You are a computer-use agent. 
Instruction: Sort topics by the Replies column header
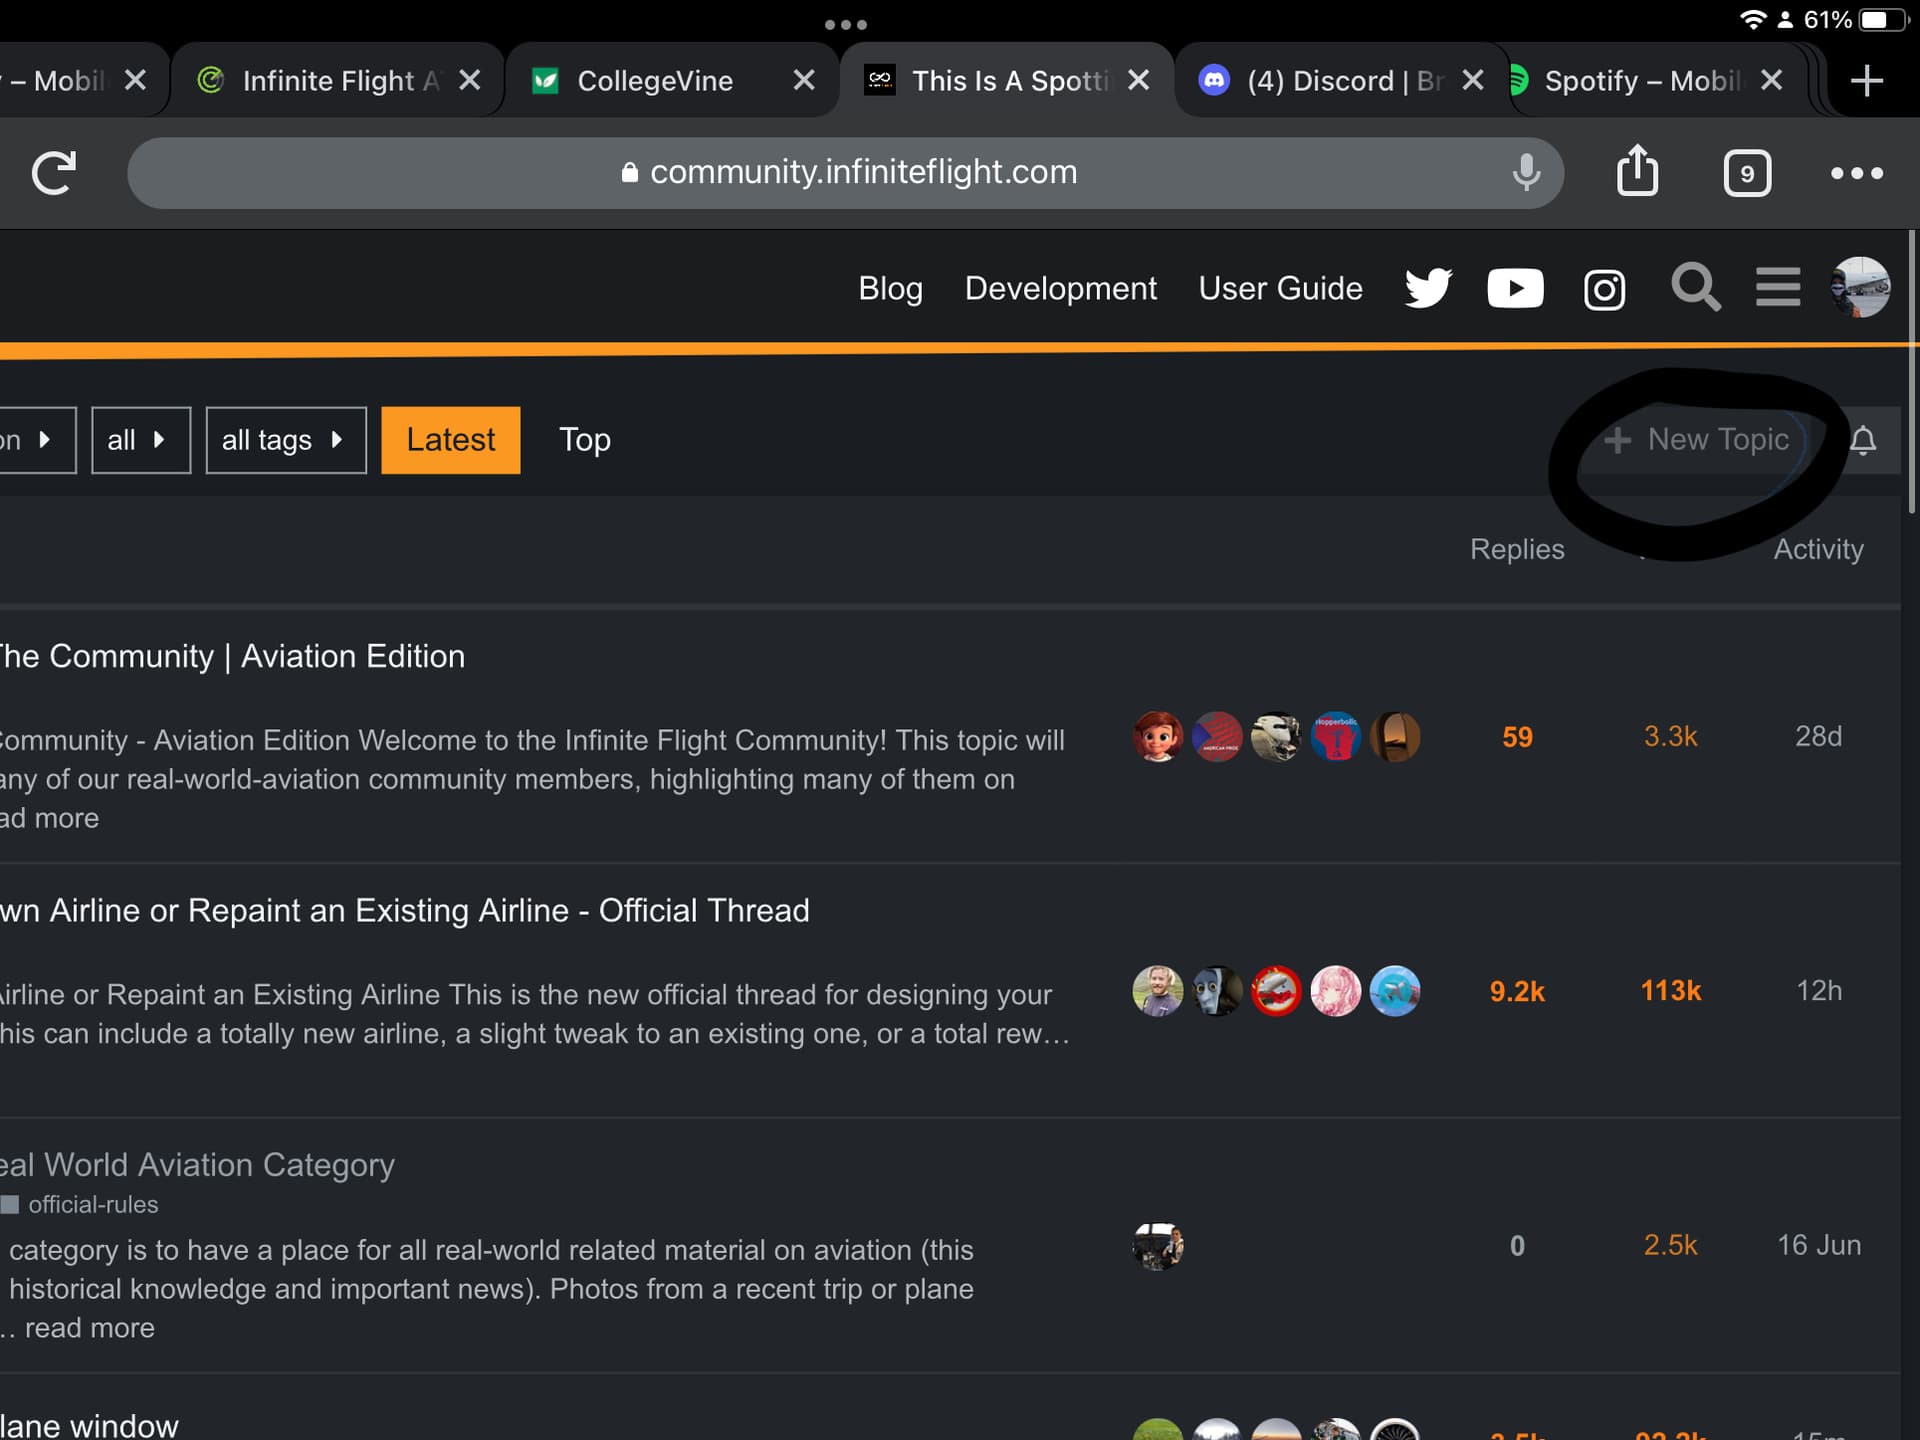click(x=1516, y=549)
